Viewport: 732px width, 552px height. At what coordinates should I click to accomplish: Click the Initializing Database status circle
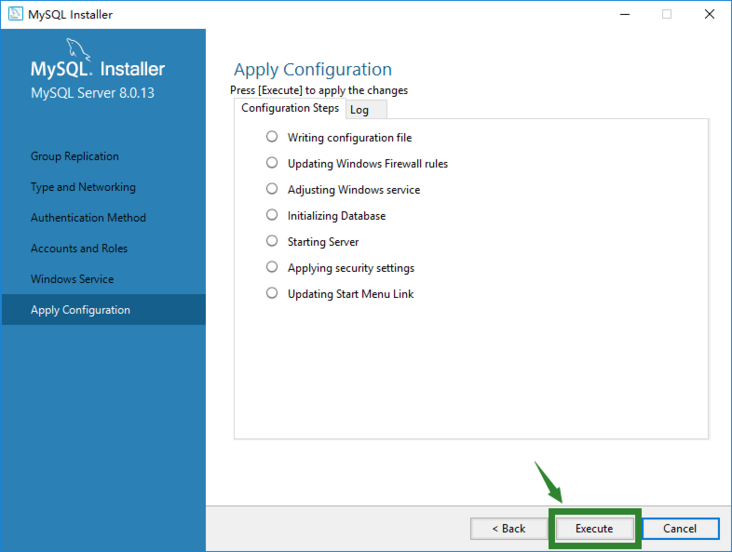272,215
